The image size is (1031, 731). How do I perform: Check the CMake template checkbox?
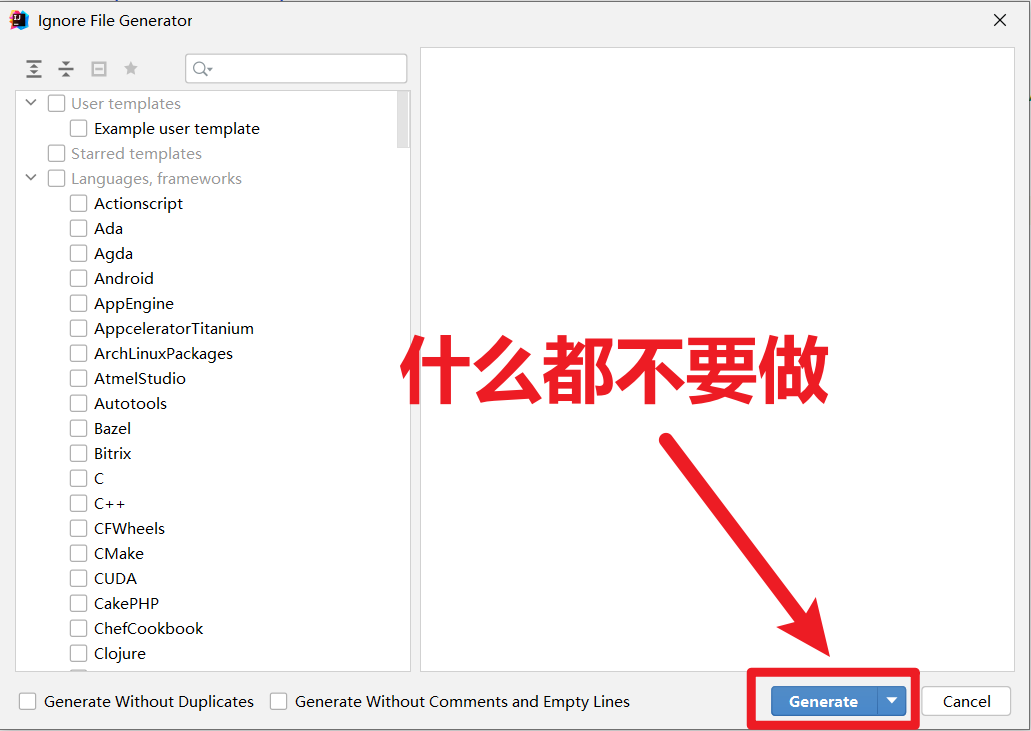(x=78, y=554)
